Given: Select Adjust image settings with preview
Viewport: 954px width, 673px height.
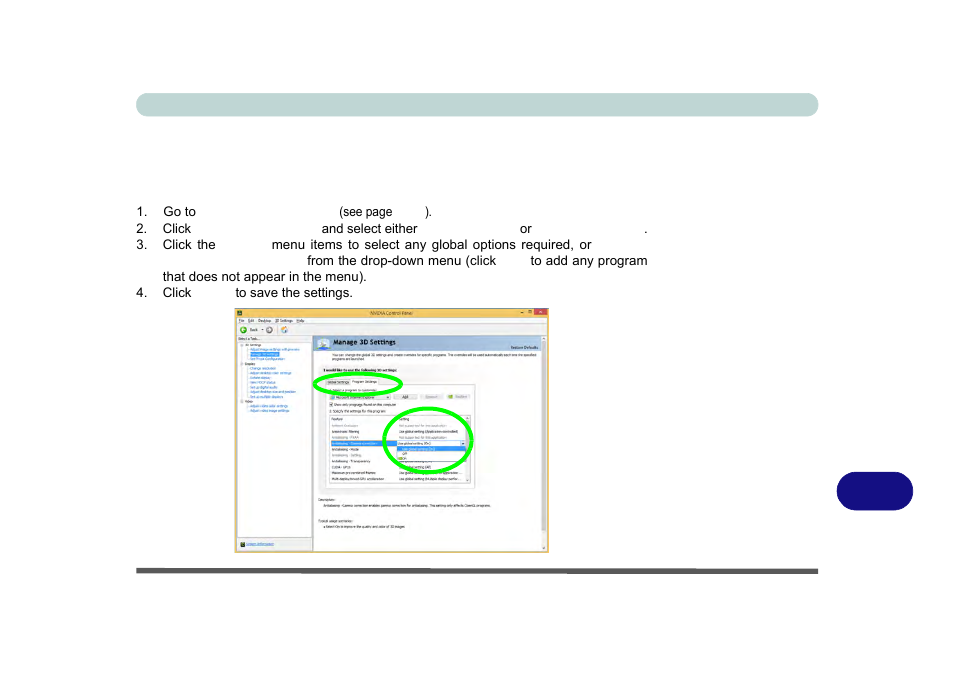Looking at the screenshot, I should [x=274, y=350].
